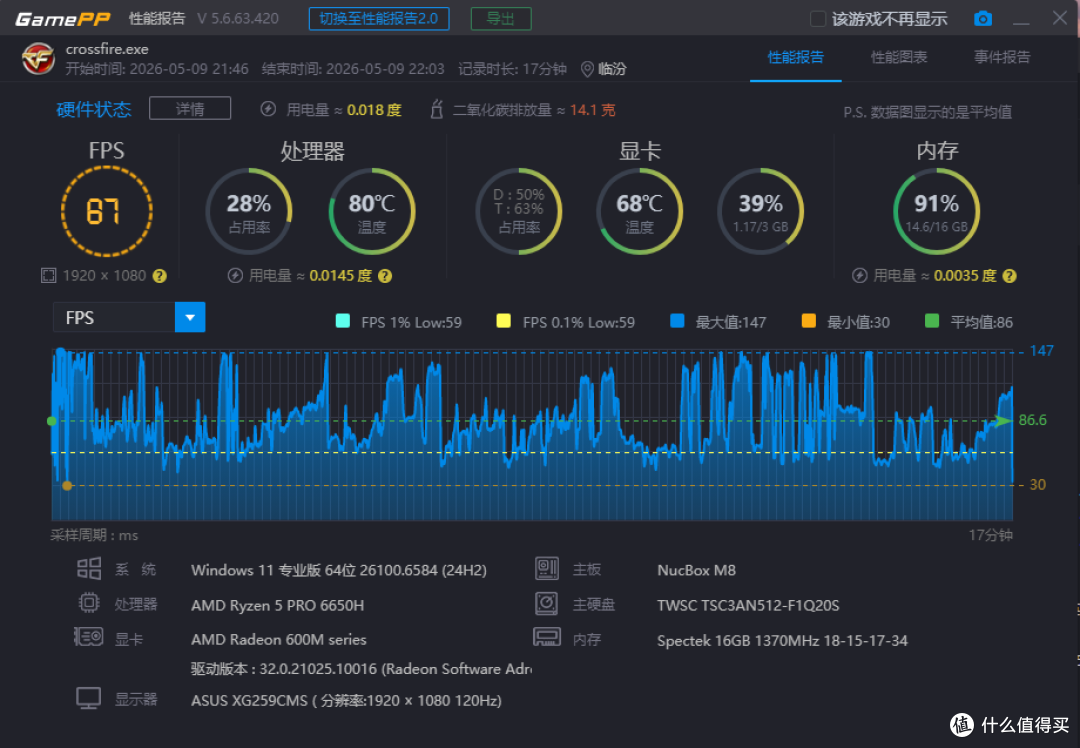Click the green 平均值 legend swatch
Image resolution: width=1080 pixels, height=748 pixels.
[x=932, y=321]
